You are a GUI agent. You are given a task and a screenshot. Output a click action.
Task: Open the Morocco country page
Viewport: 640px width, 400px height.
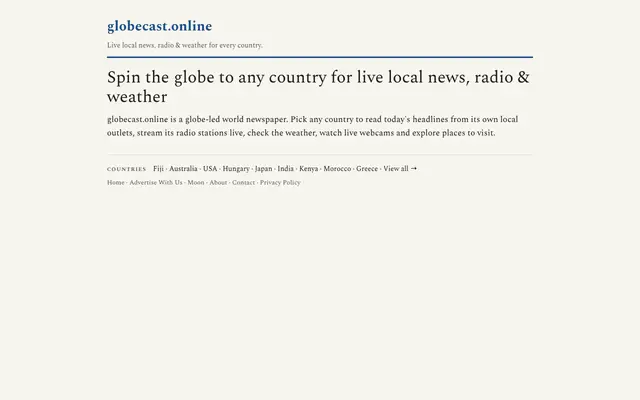tap(337, 169)
